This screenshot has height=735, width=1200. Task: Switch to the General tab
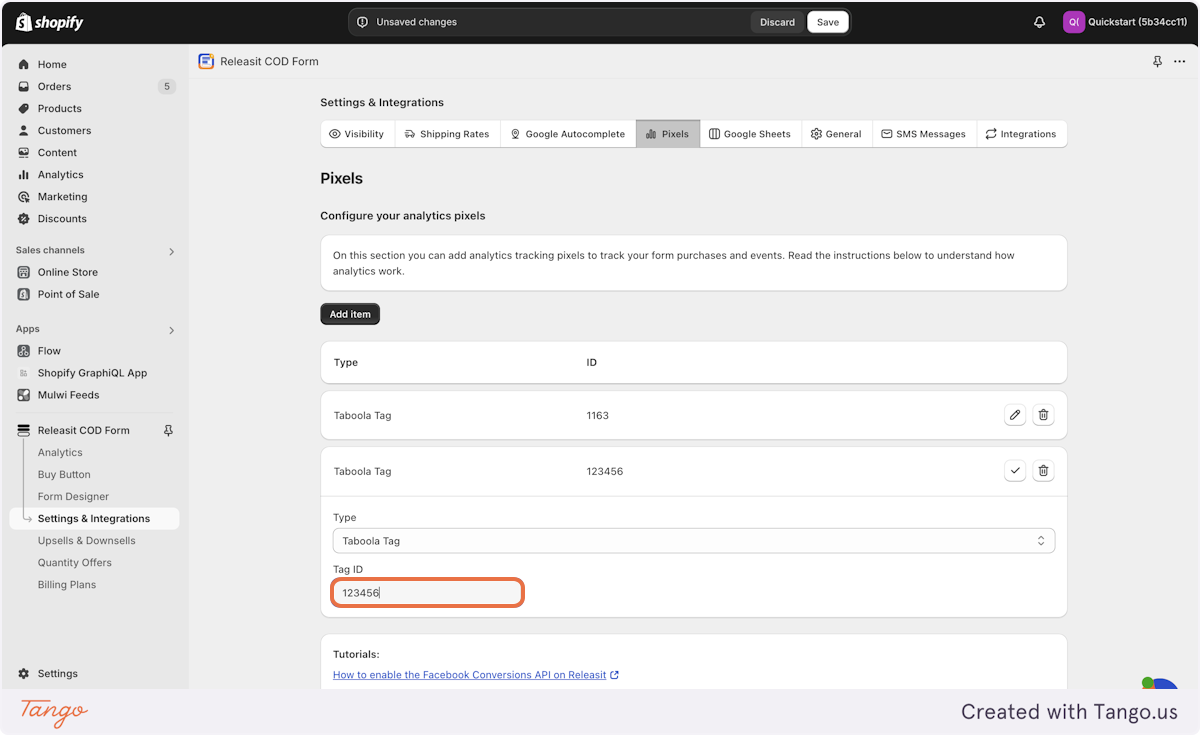[837, 134]
